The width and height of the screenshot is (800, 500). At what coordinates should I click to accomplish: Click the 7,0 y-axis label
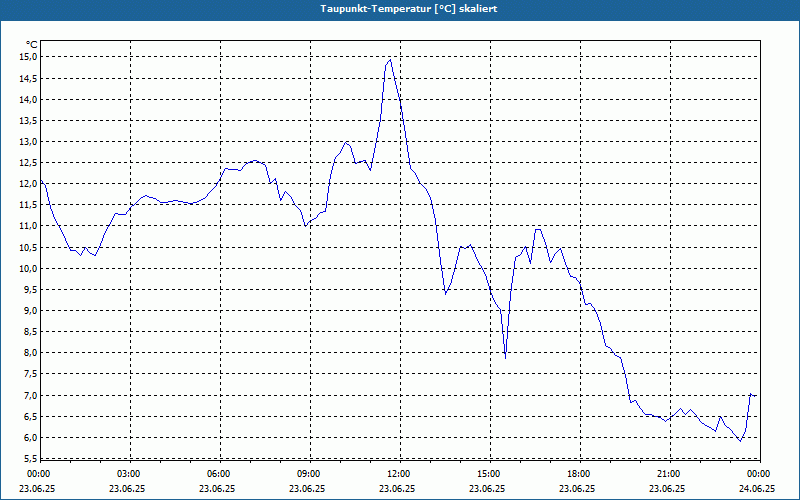pyautogui.click(x=30, y=395)
